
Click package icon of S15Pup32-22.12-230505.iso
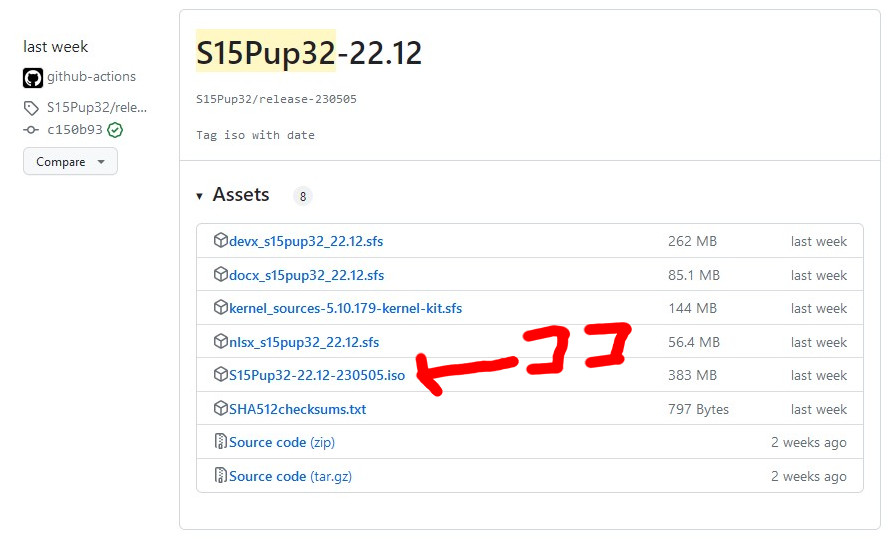click(x=220, y=374)
